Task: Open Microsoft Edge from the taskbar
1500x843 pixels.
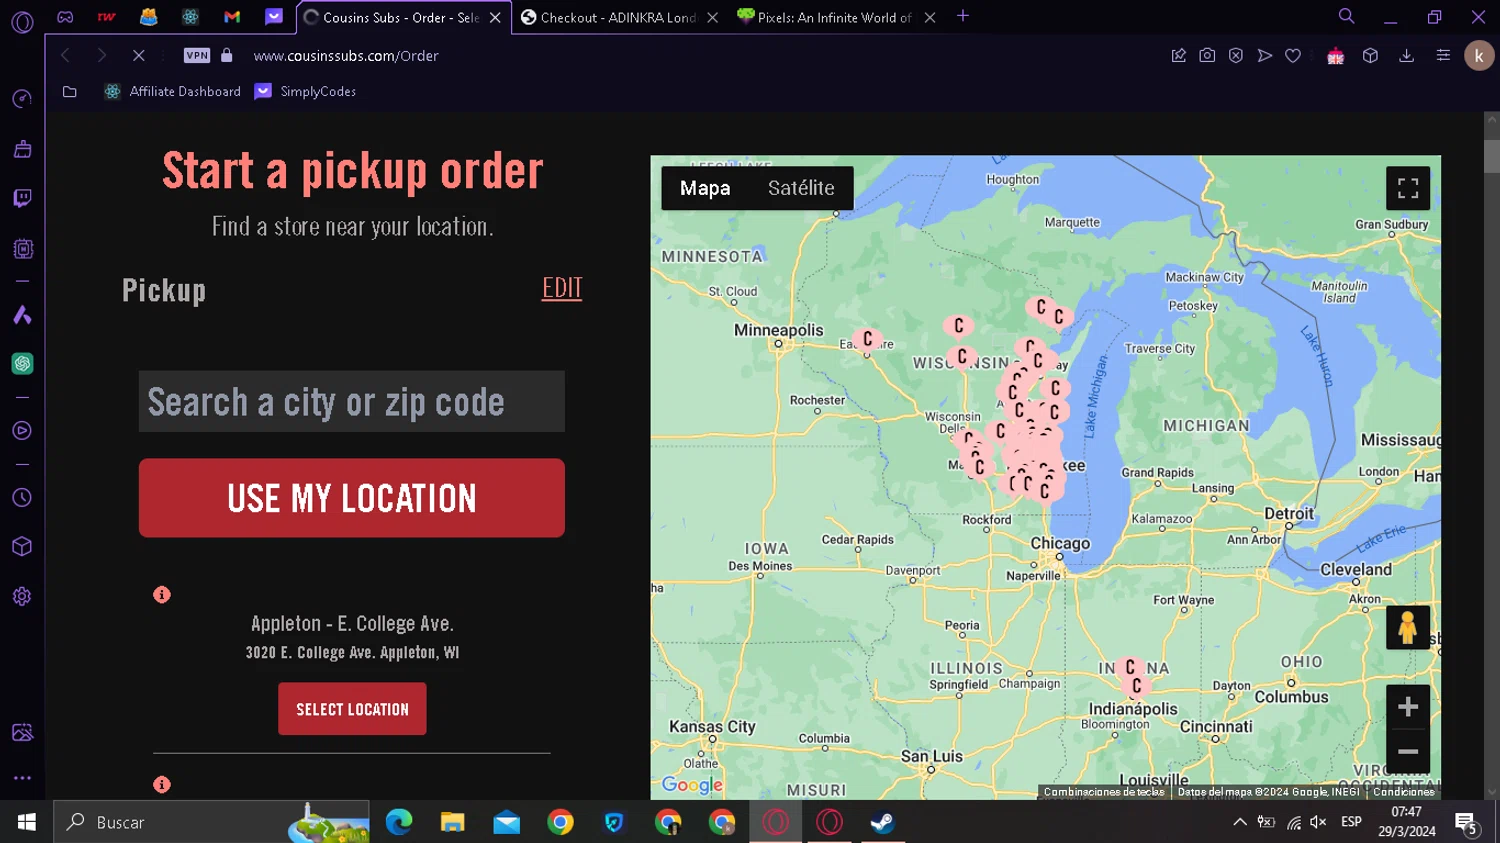Action: coord(399,822)
